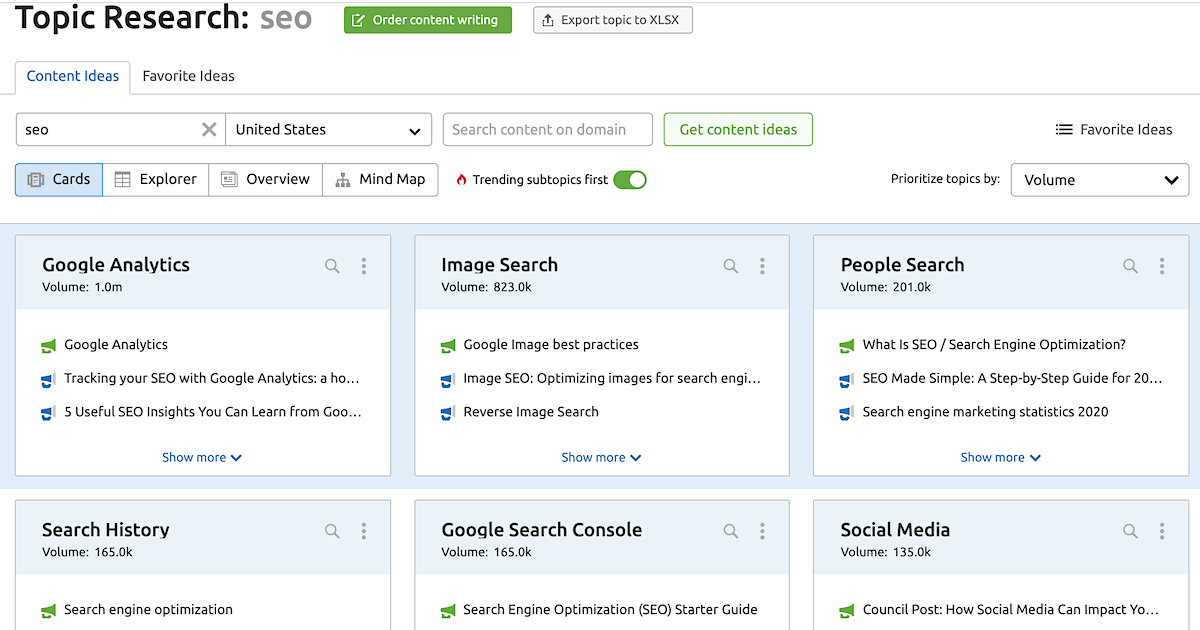Click search icon on Google Search Console card
This screenshot has width=1200, height=630.
(x=731, y=531)
